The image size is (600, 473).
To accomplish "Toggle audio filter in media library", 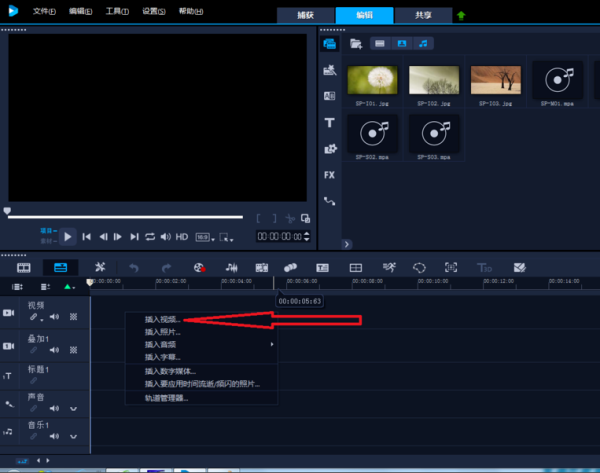I will [x=425, y=43].
